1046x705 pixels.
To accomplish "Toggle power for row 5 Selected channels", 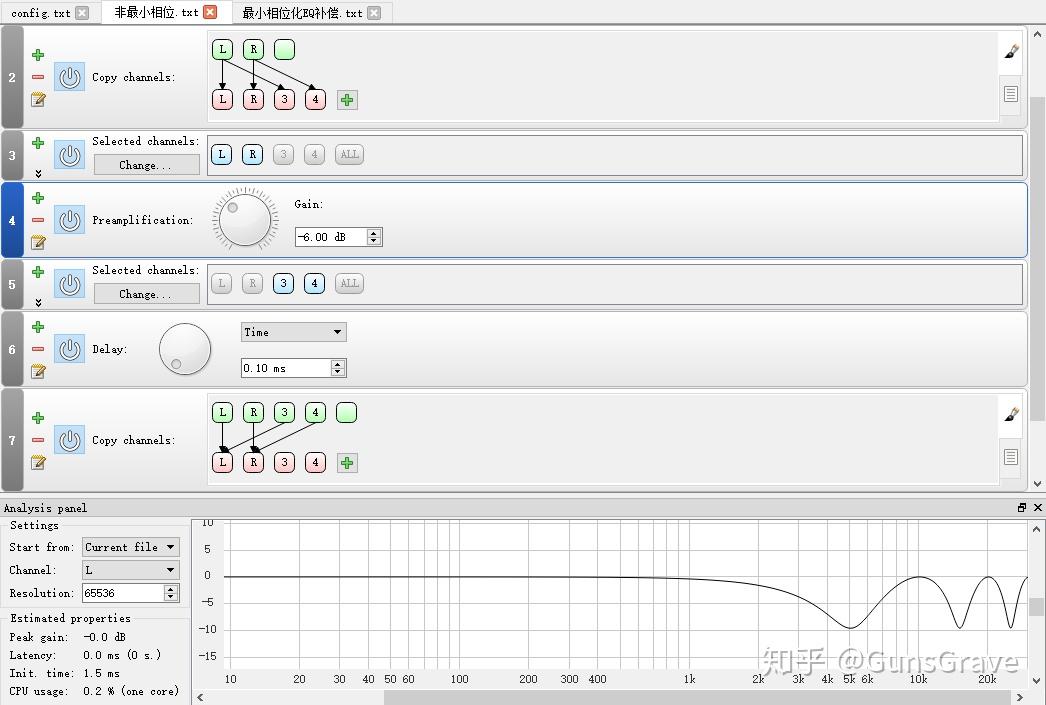I will 69,285.
